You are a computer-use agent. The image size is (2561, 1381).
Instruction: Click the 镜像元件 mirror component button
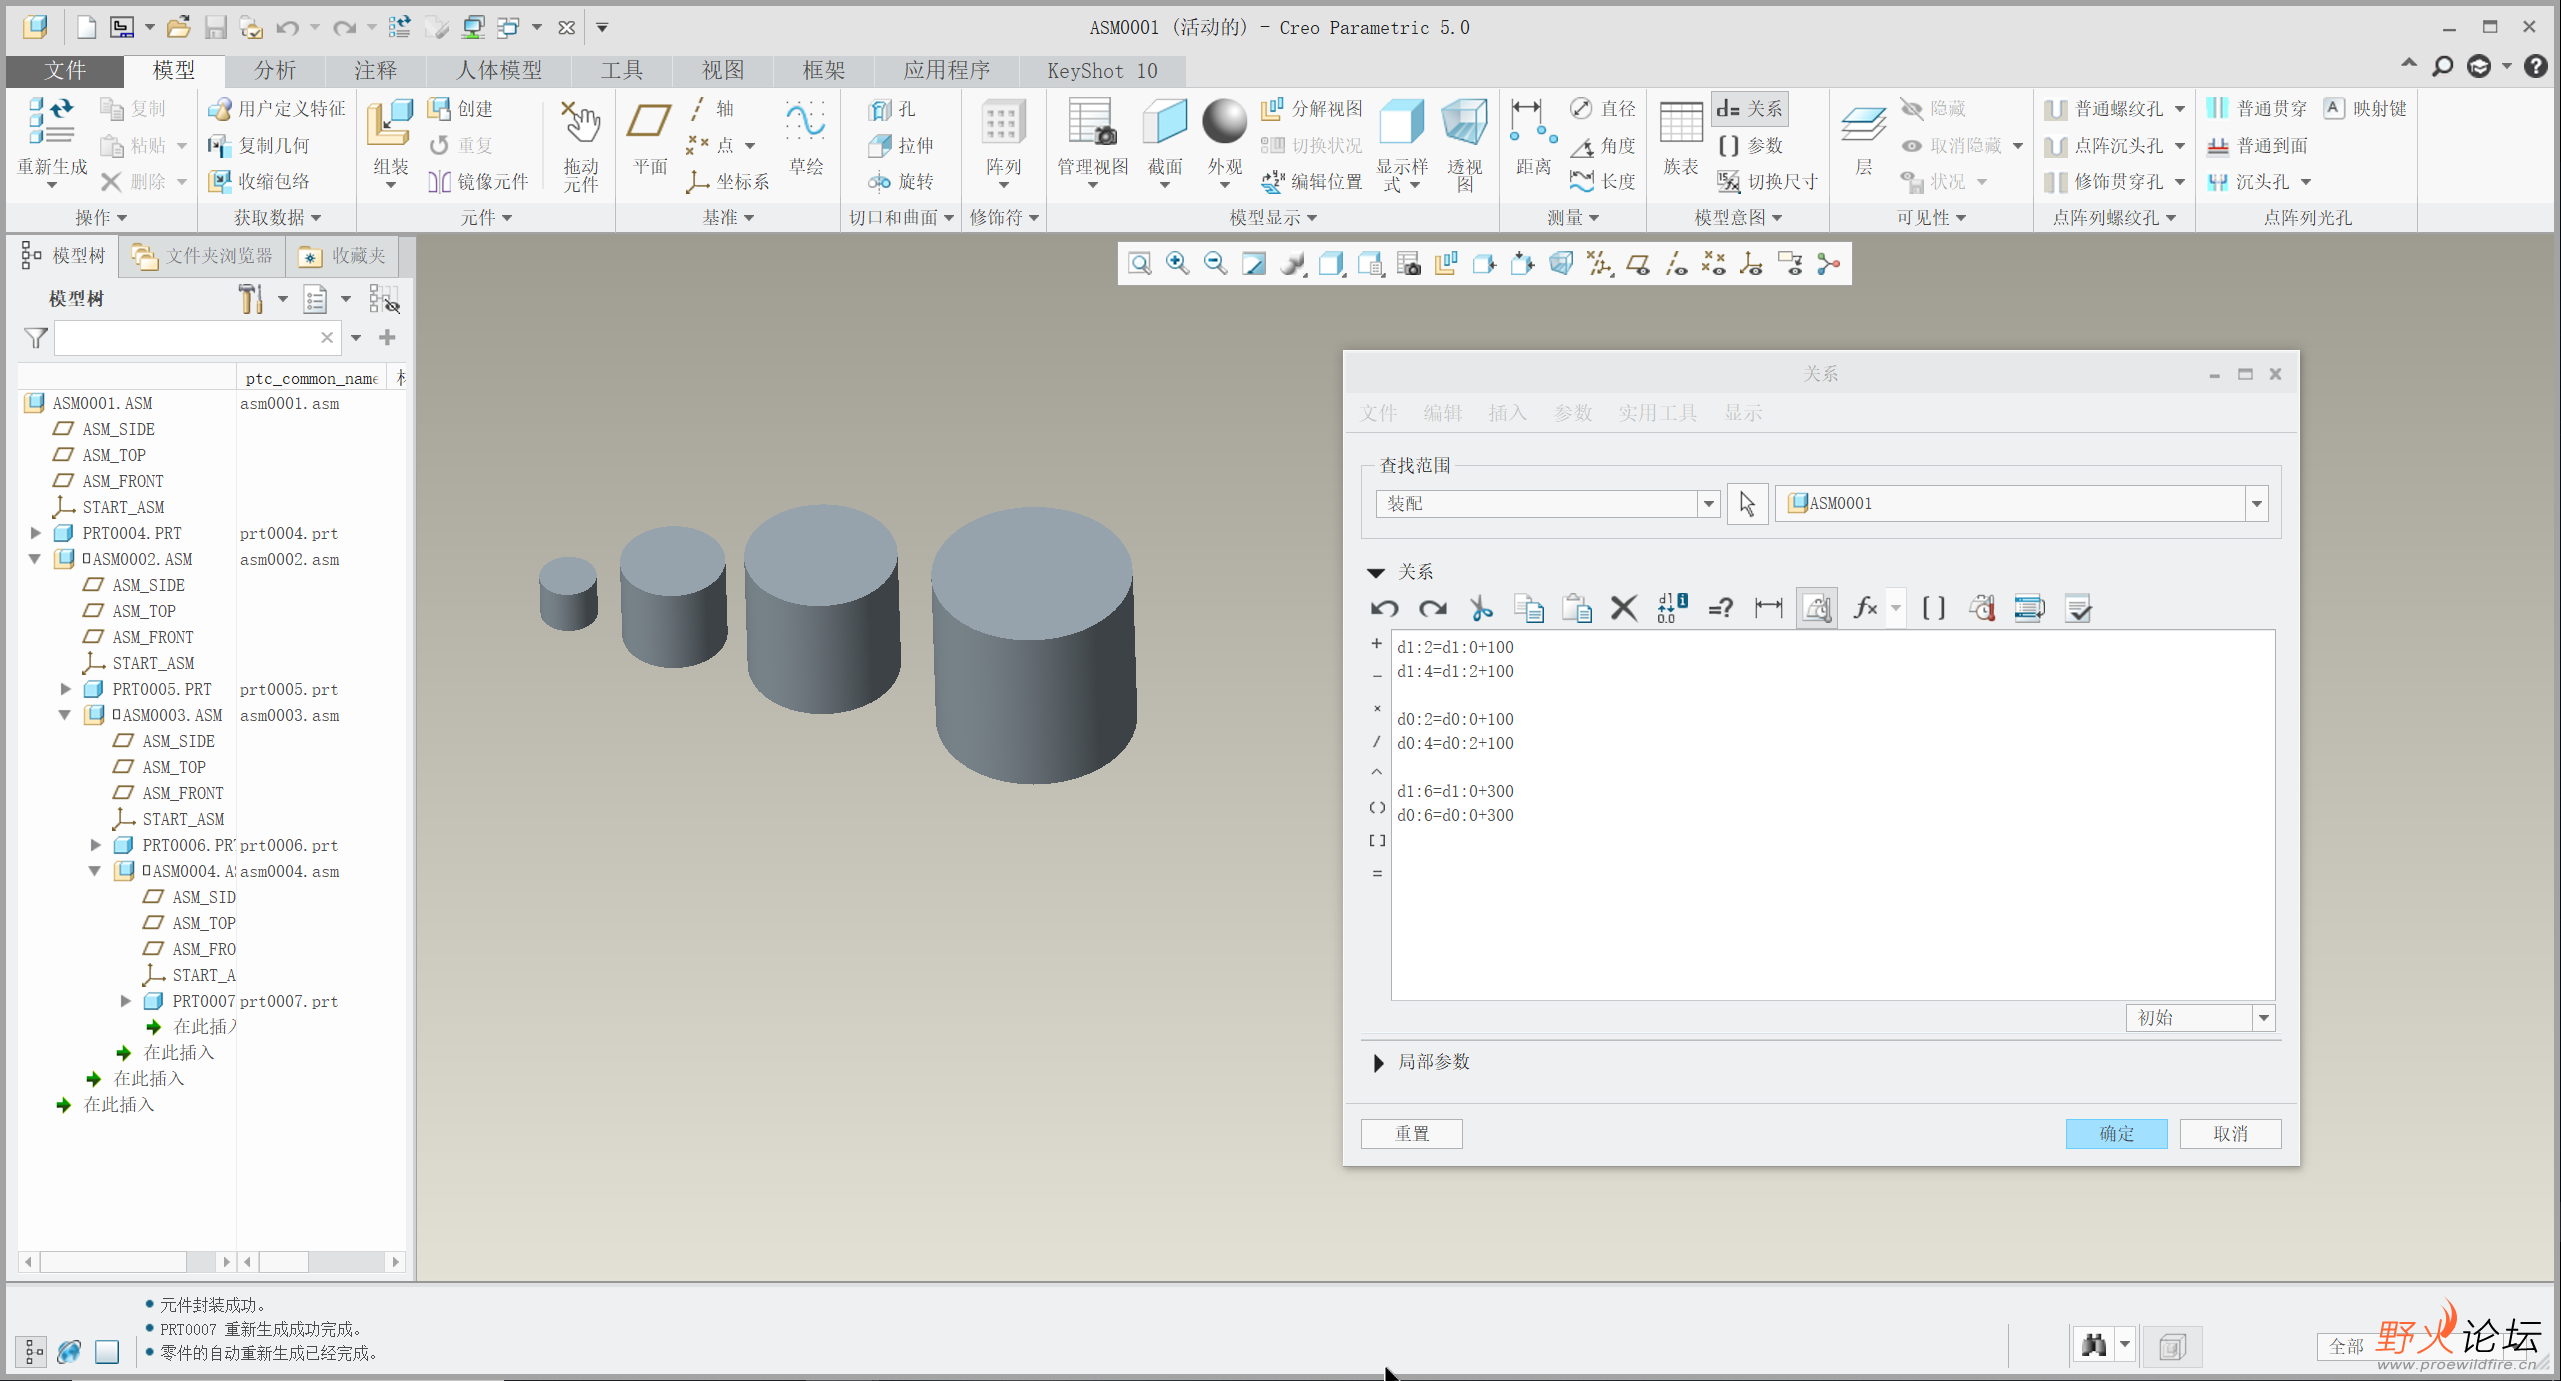coord(479,181)
